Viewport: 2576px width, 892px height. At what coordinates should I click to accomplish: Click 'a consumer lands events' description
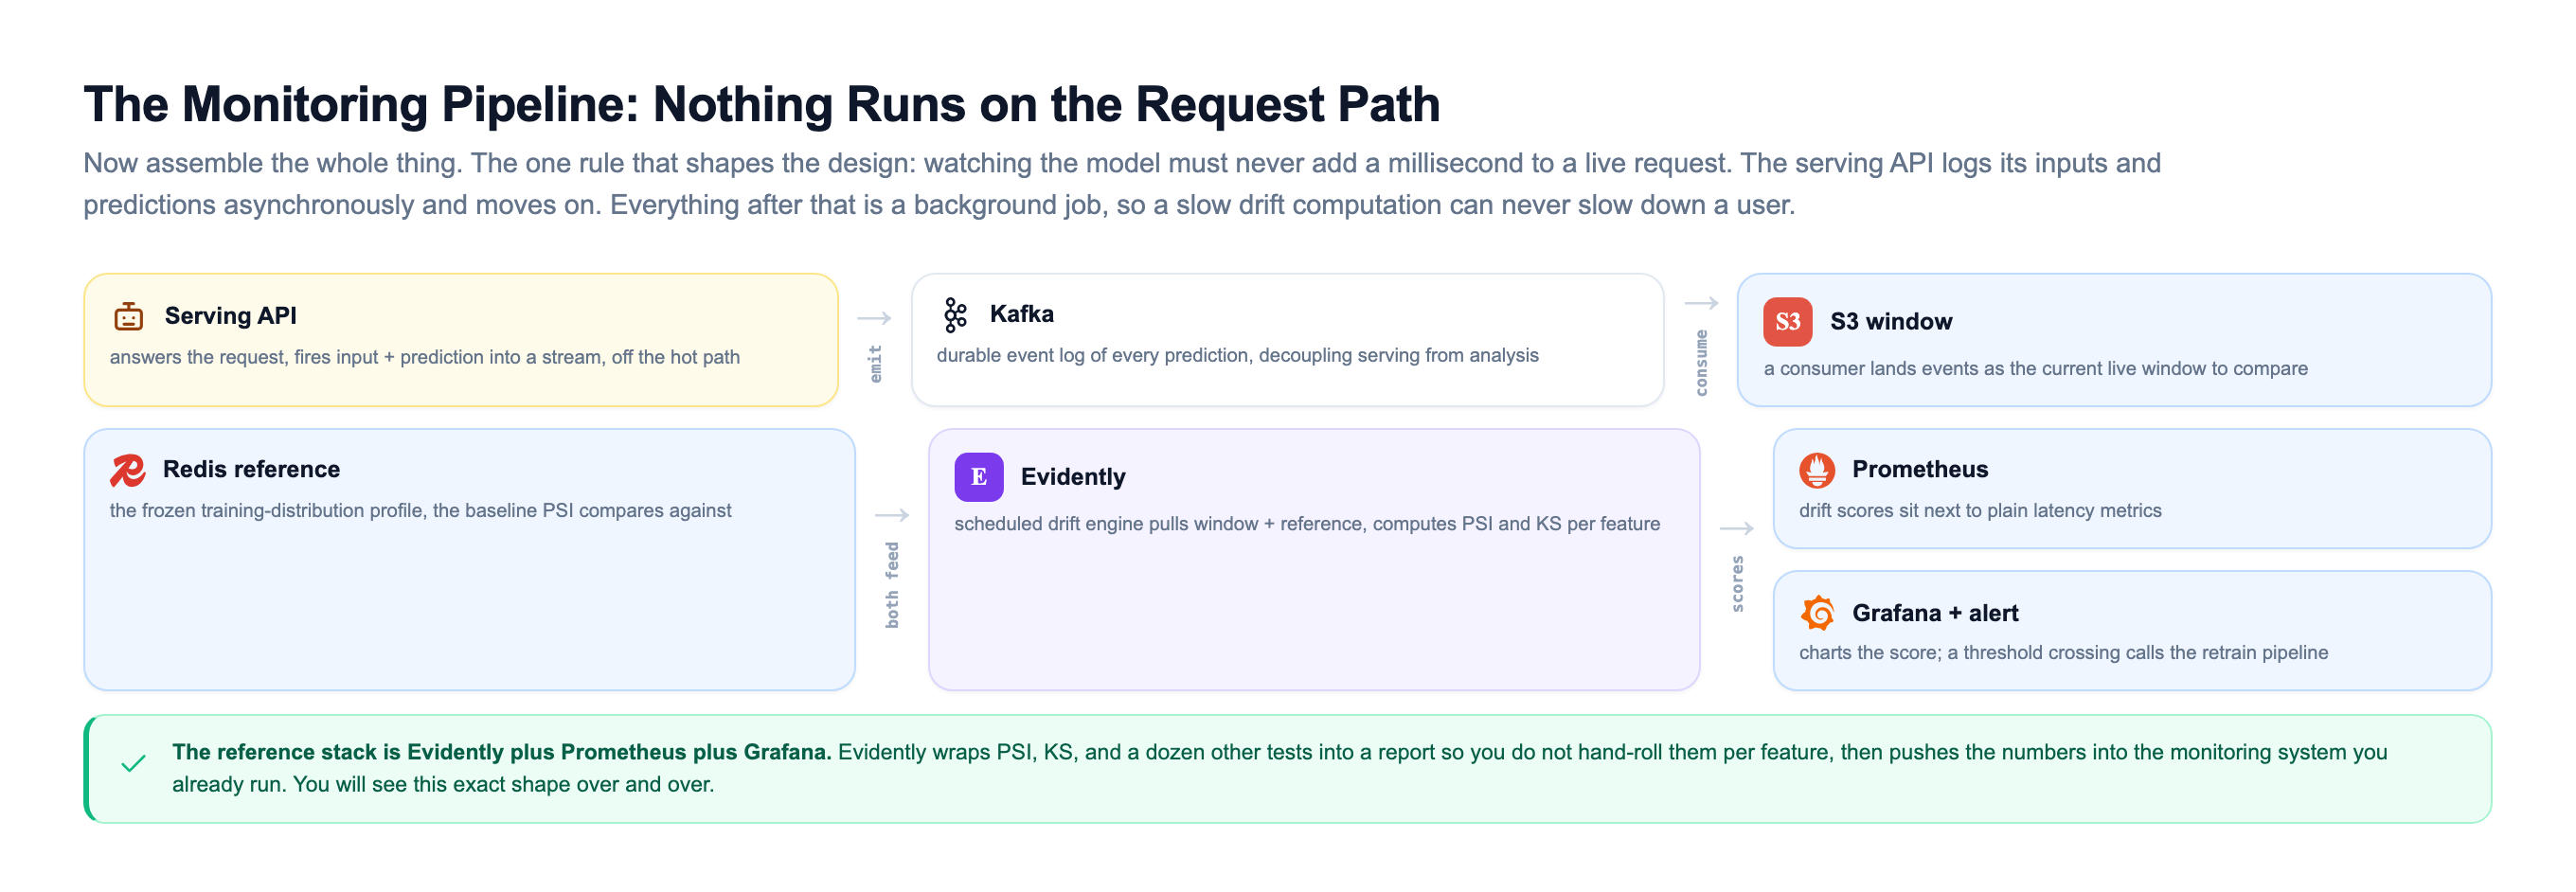pyautogui.click(x=2035, y=369)
